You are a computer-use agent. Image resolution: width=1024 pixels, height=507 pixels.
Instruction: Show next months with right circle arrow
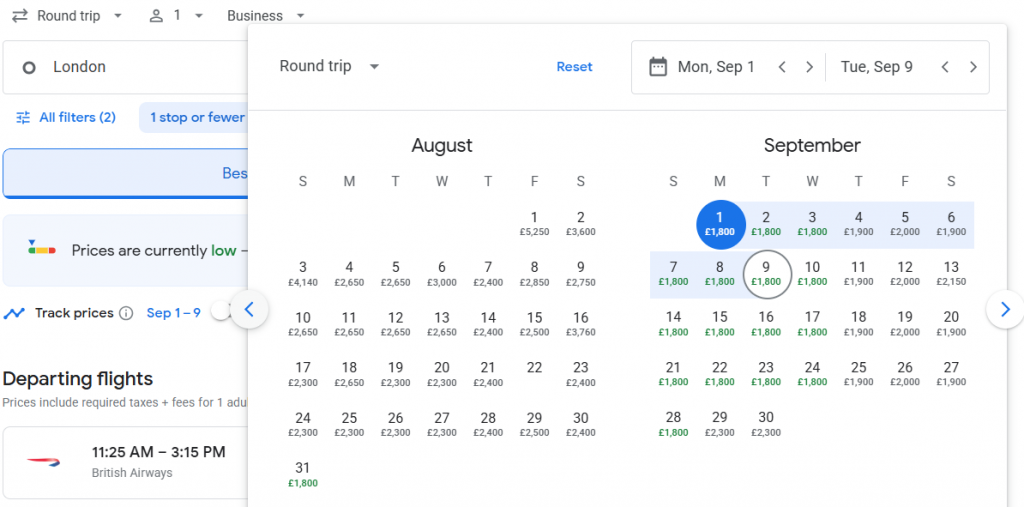[x=1005, y=310]
